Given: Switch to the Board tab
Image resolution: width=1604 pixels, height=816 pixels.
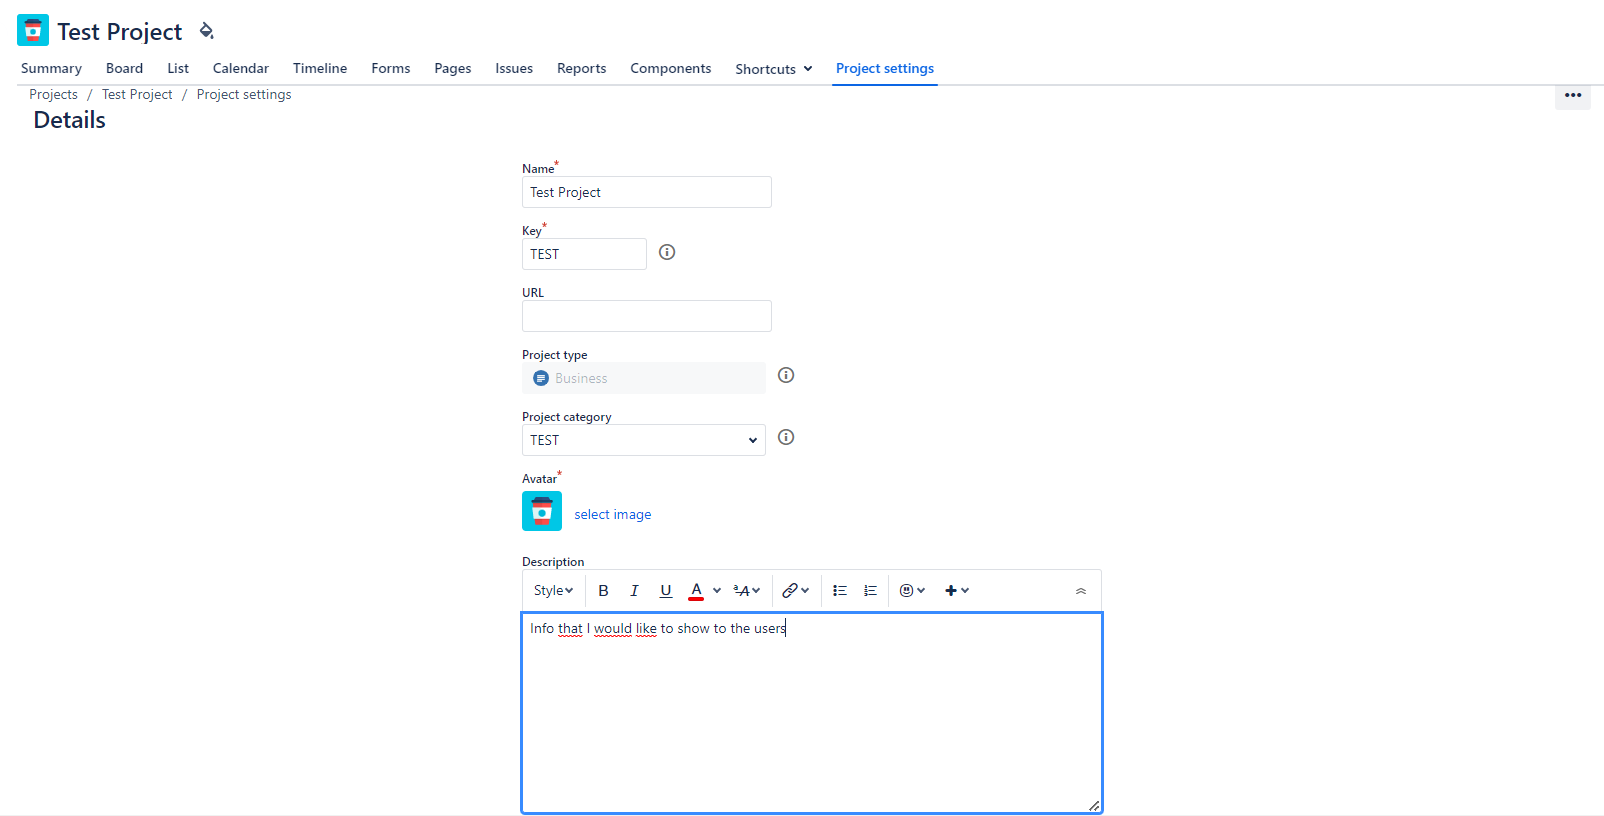Looking at the screenshot, I should [x=124, y=68].
